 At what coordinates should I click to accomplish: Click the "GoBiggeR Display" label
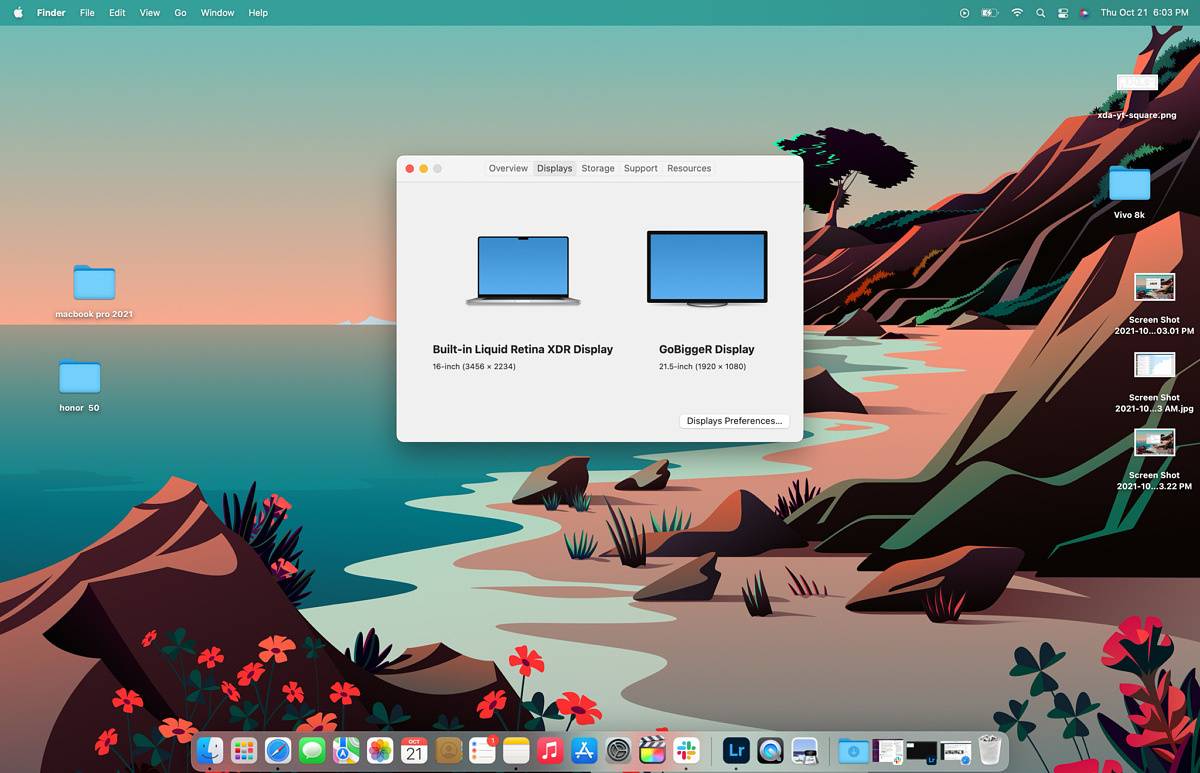coord(707,349)
